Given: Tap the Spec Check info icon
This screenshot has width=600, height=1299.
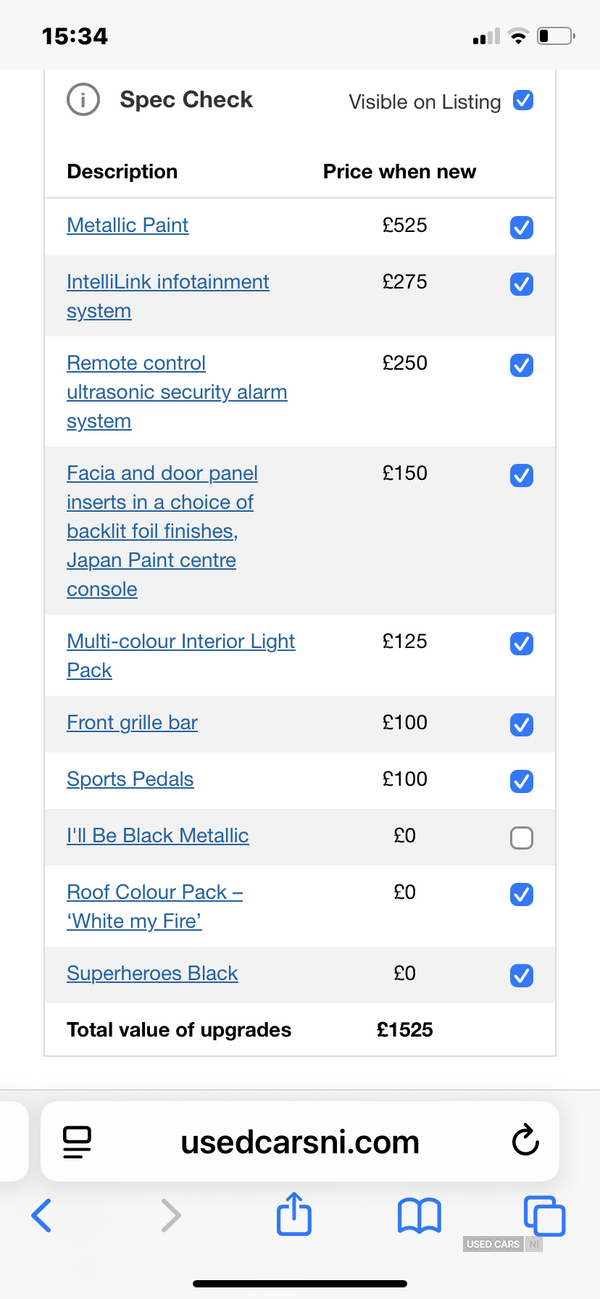Looking at the screenshot, I should (83, 100).
